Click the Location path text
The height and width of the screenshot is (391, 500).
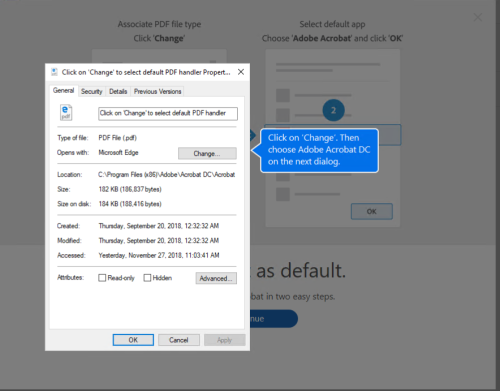166,174
